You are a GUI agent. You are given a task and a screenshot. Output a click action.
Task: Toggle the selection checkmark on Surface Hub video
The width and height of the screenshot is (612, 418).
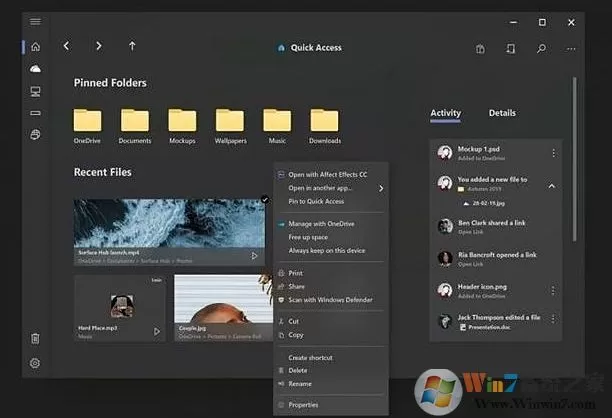(265, 199)
